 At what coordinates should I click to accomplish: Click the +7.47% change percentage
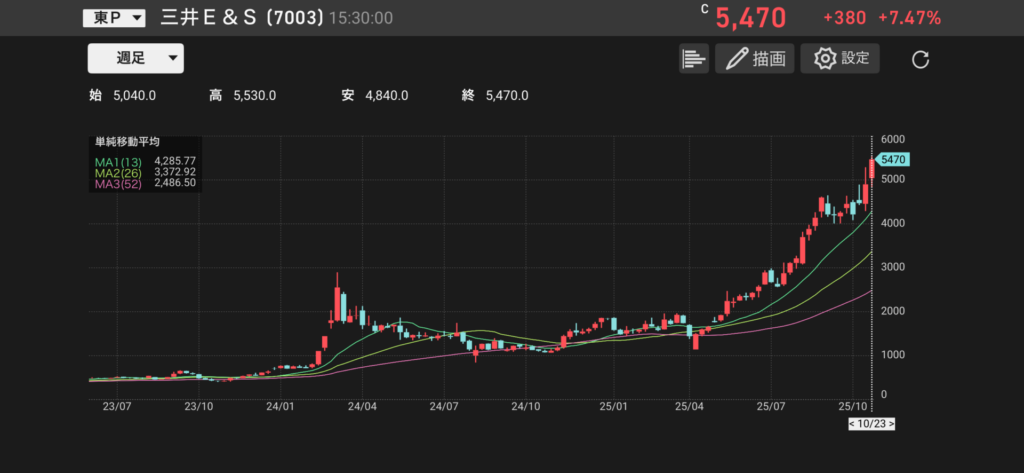point(909,18)
